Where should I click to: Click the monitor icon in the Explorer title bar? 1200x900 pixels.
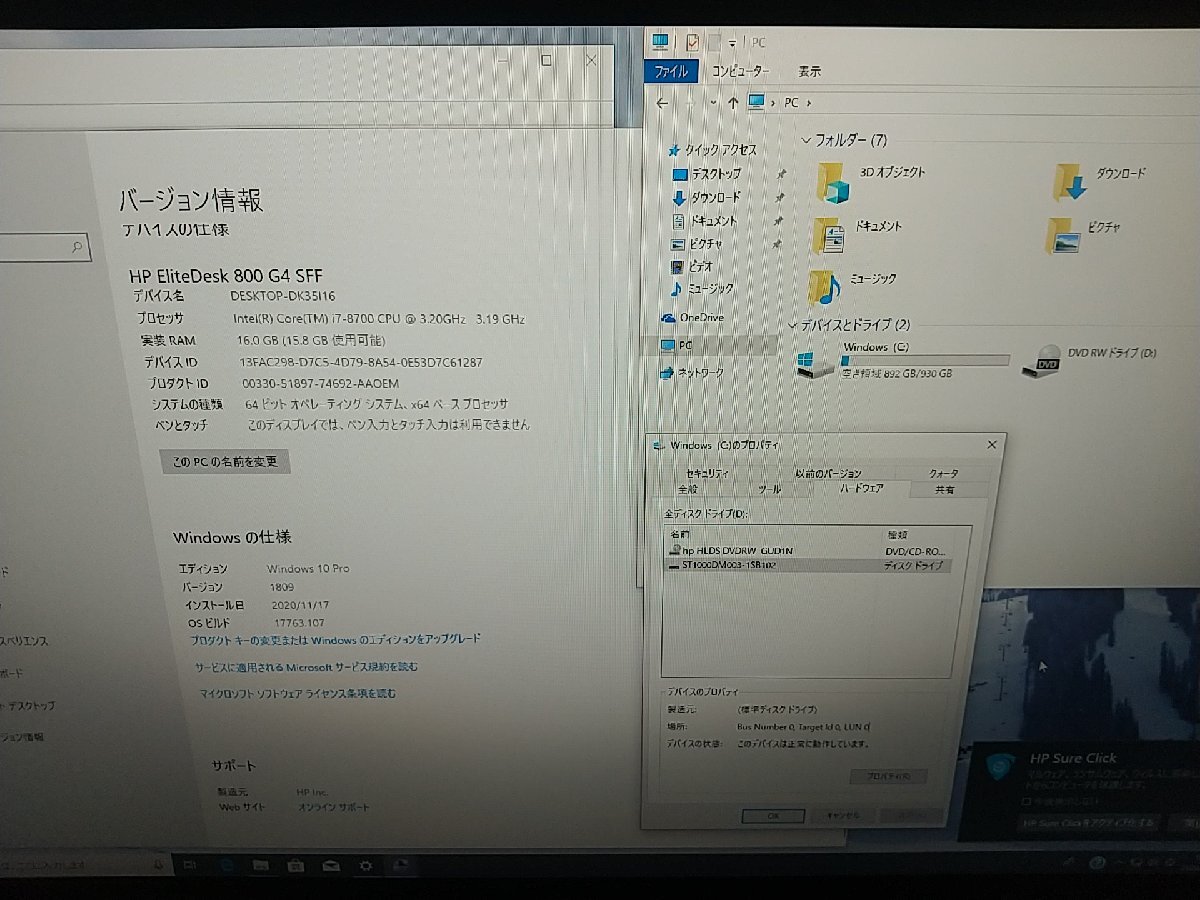pyautogui.click(x=660, y=42)
